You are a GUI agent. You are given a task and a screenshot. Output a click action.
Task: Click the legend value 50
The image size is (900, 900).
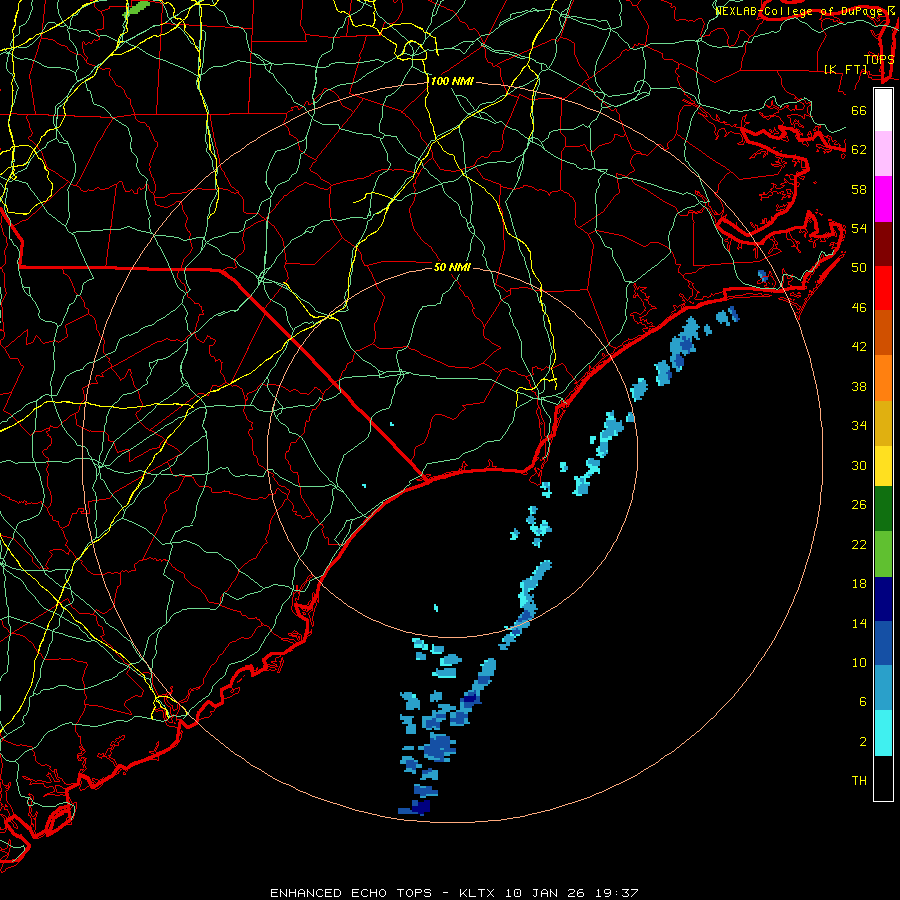click(x=859, y=268)
